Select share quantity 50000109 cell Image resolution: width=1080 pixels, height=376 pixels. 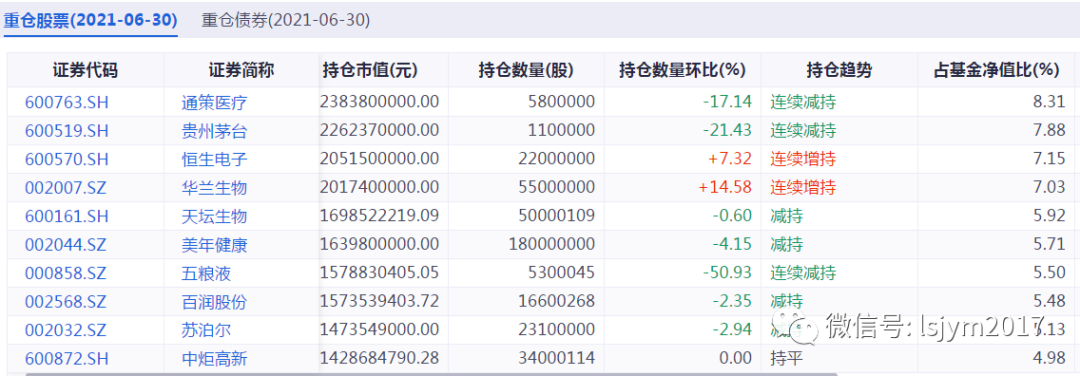coord(557,216)
